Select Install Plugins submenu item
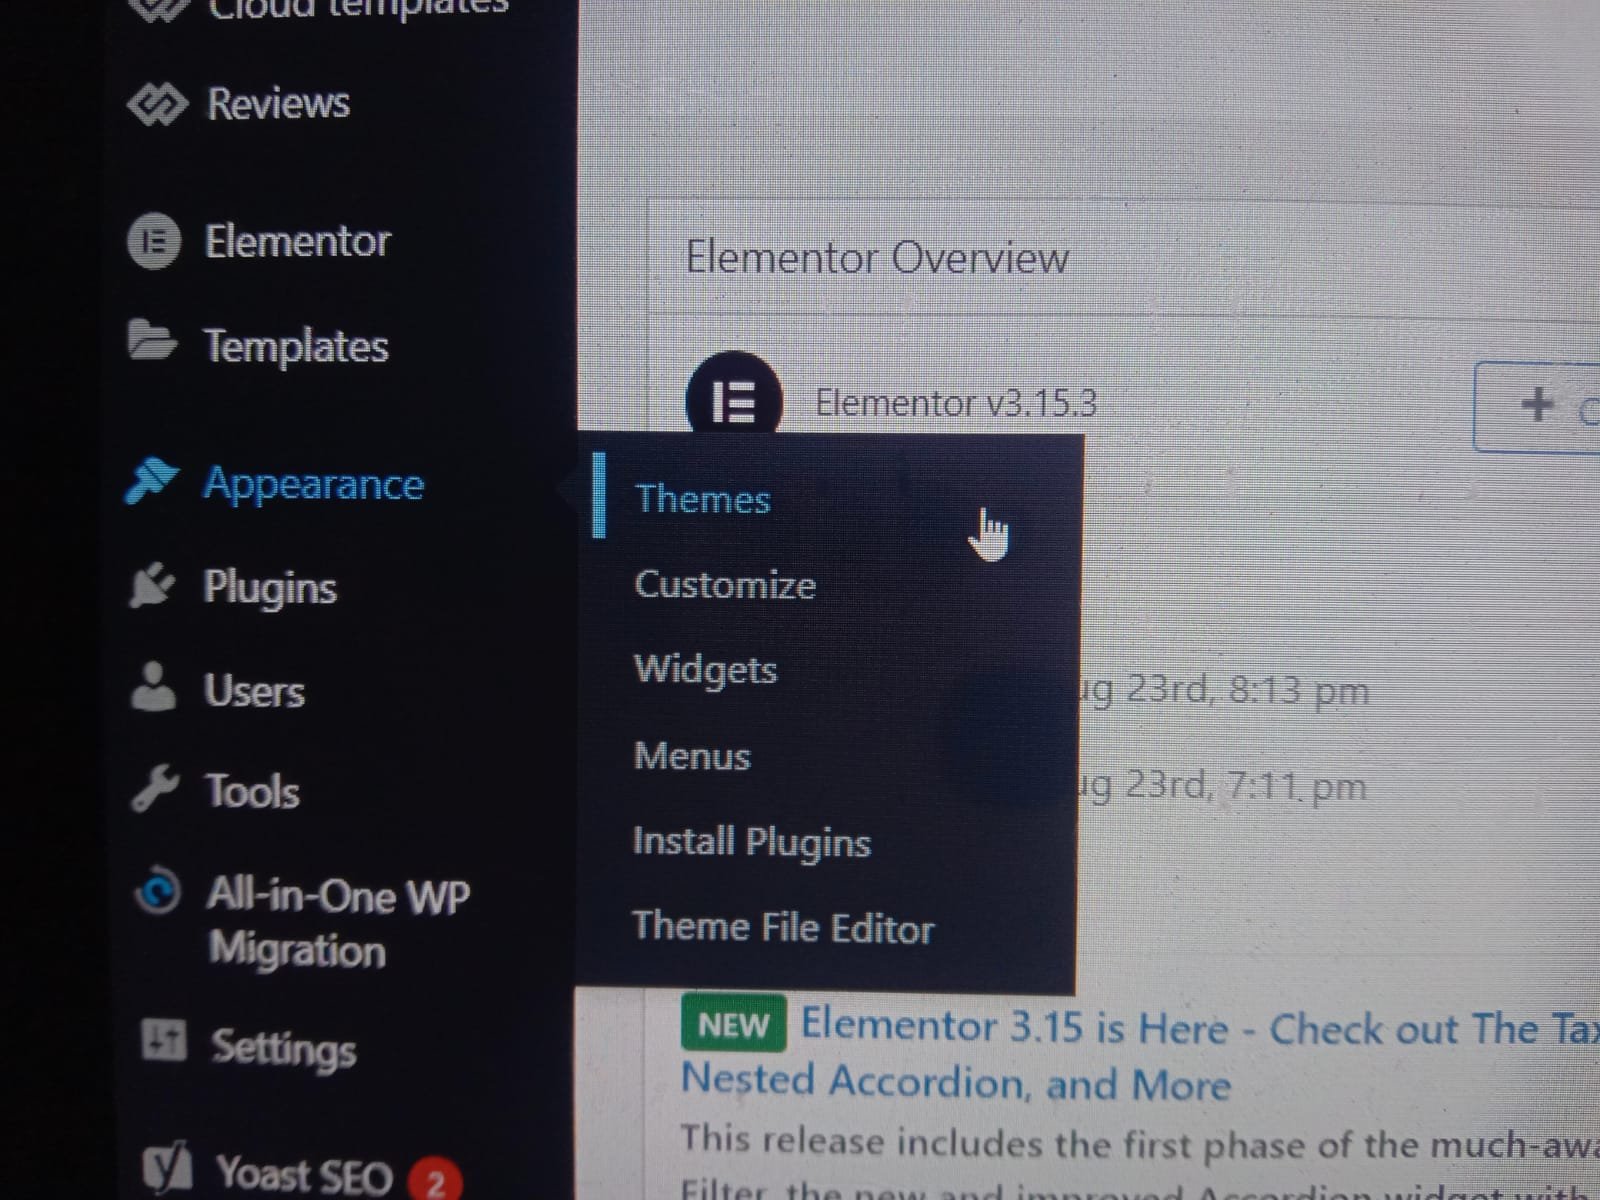Viewport: 1600px width, 1200px height. 751,842
